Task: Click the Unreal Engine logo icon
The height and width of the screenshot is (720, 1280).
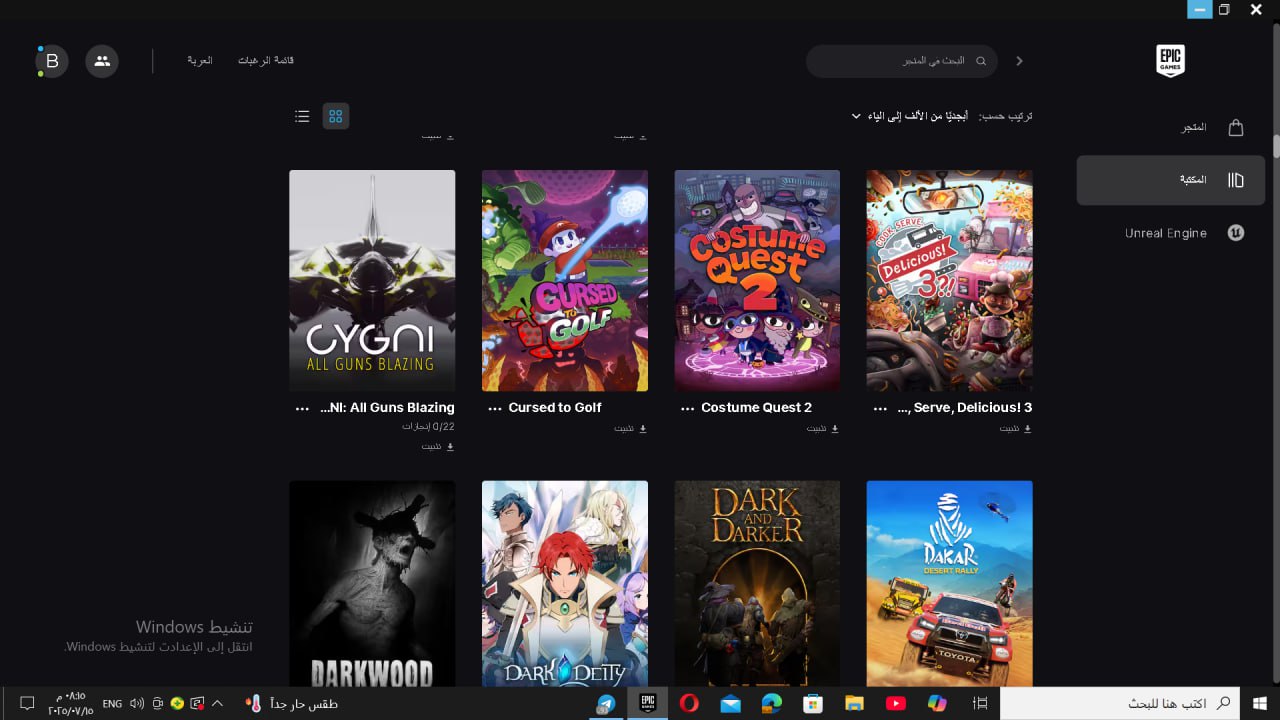Action: click(1236, 233)
